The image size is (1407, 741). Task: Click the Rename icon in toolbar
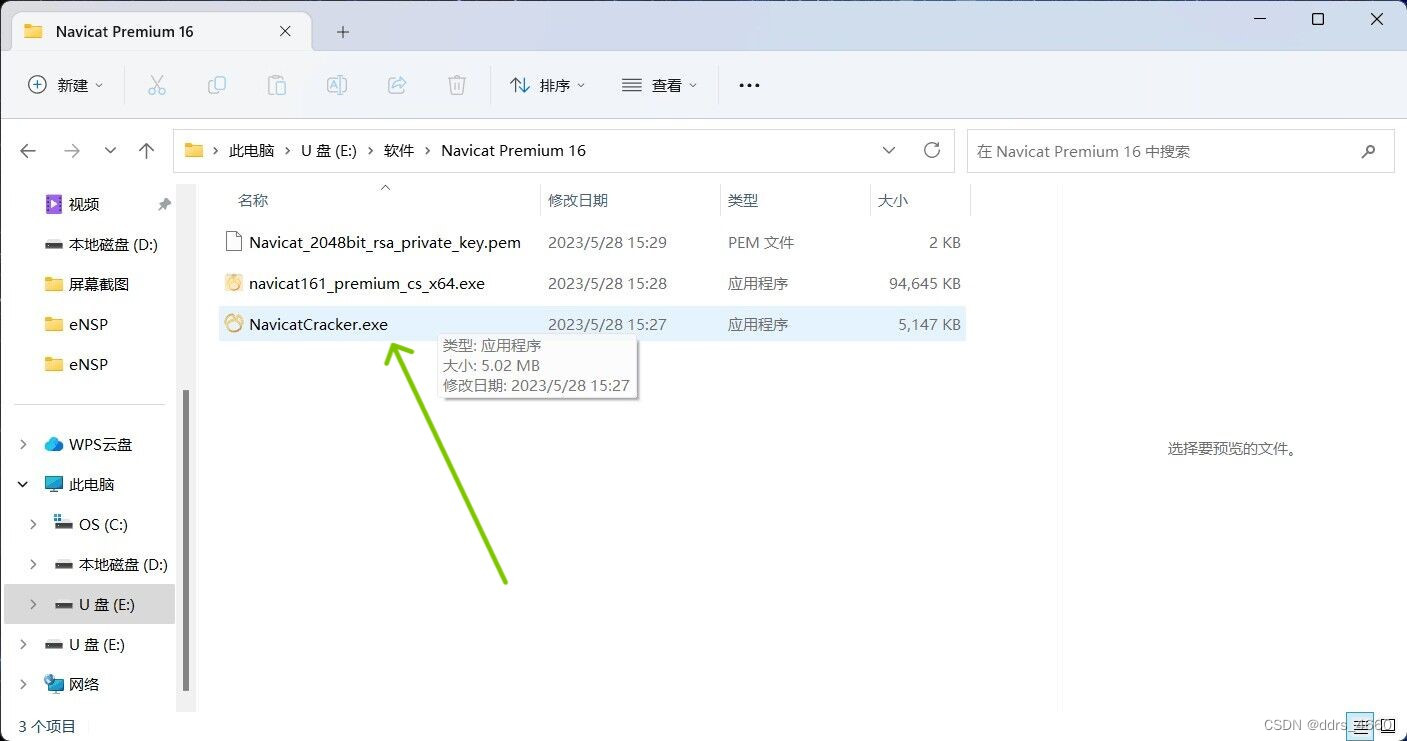point(337,86)
